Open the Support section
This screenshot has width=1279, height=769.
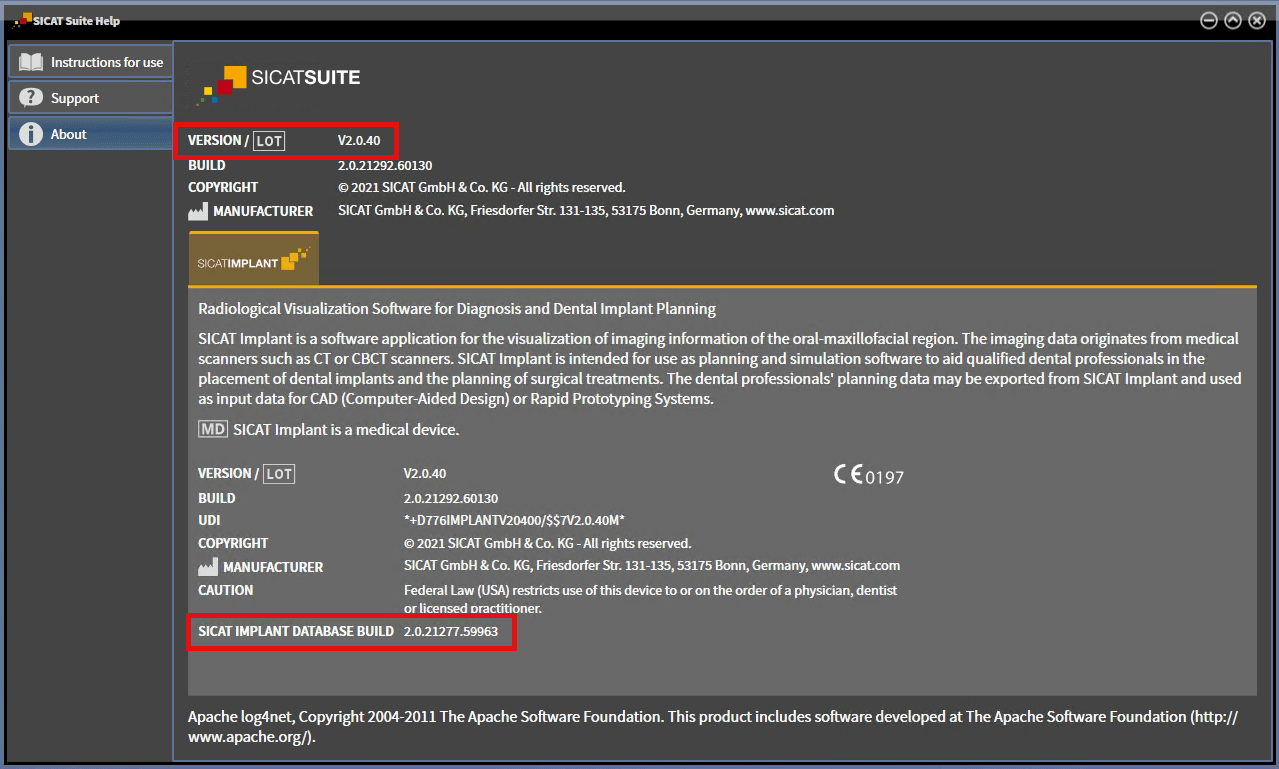pos(91,98)
